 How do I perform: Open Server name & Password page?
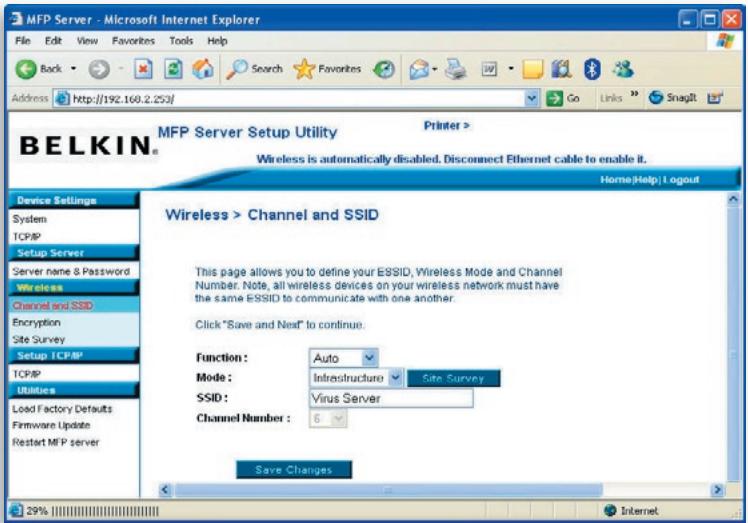[x=71, y=272]
